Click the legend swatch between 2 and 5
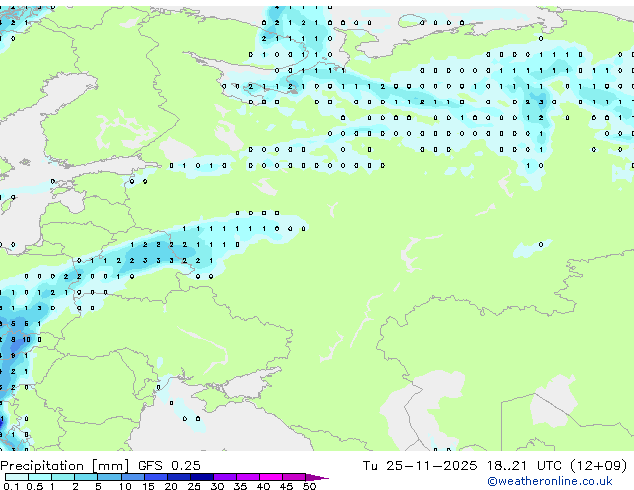The height and width of the screenshot is (490, 634). click(86, 477)
